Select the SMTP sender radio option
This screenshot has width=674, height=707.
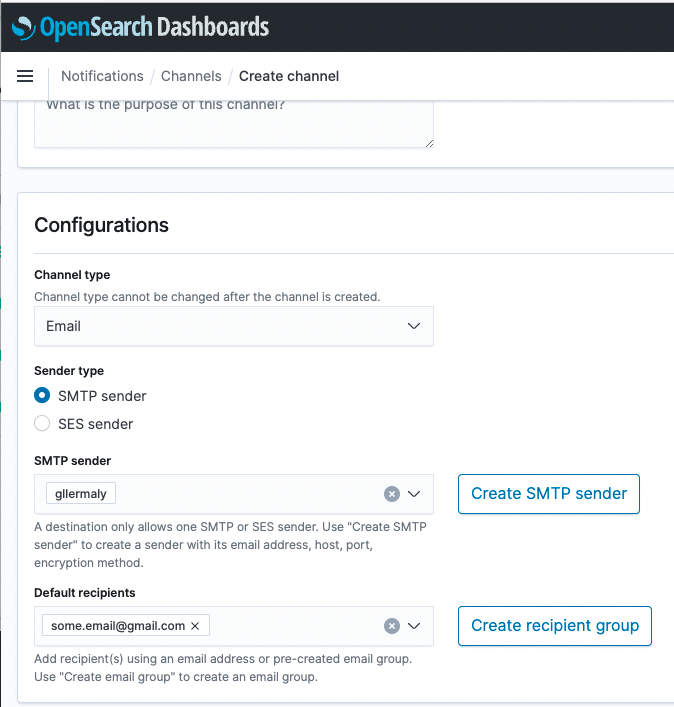[42, 395]
